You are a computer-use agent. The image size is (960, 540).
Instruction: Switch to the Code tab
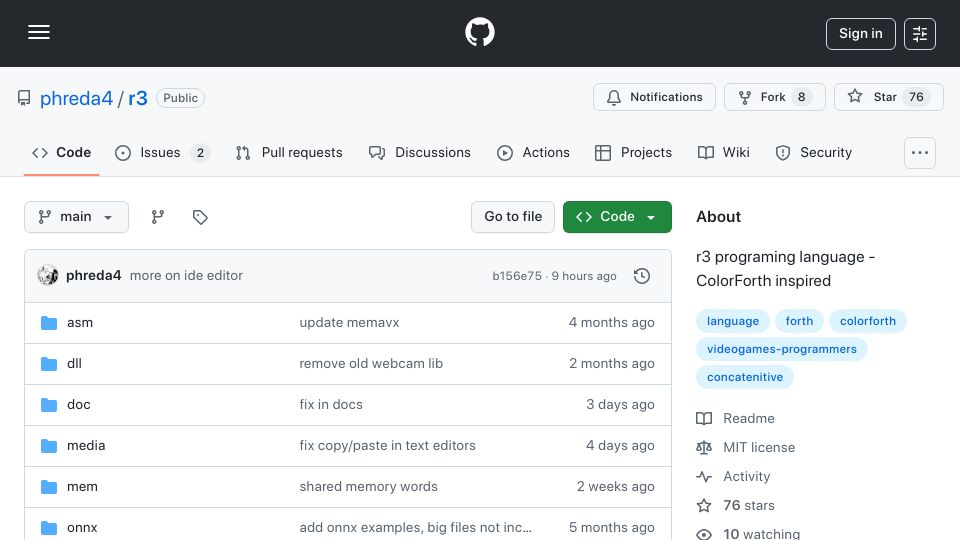point(61,152)
